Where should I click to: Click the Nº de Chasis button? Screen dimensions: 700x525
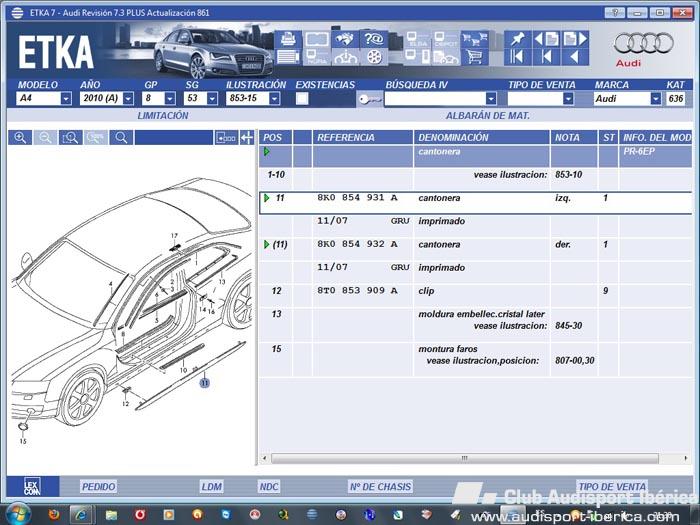tap(380, 487)
